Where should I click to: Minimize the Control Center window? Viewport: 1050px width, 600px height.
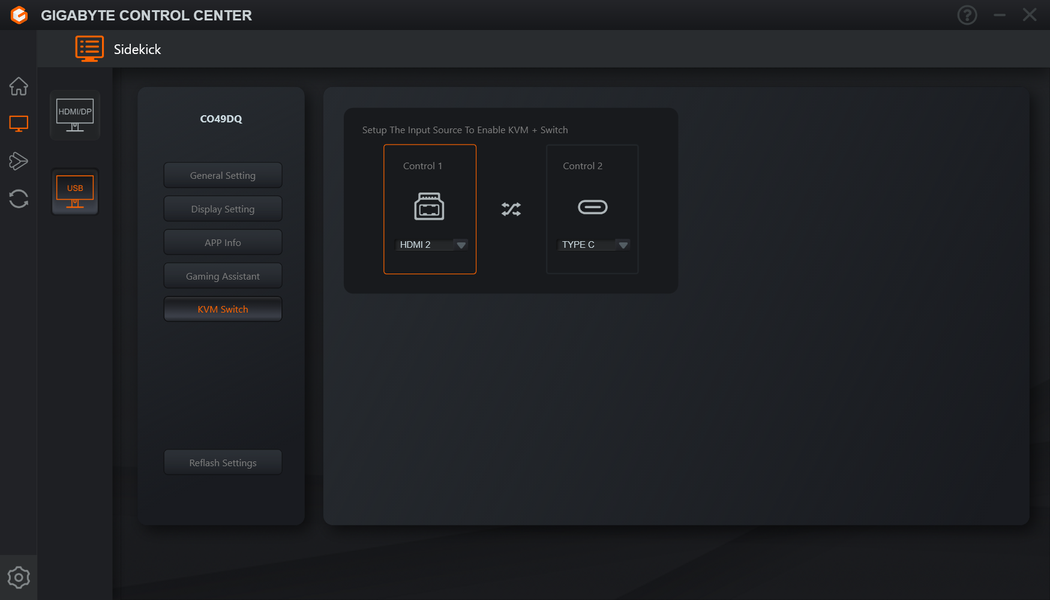click(x=999, y=15)
